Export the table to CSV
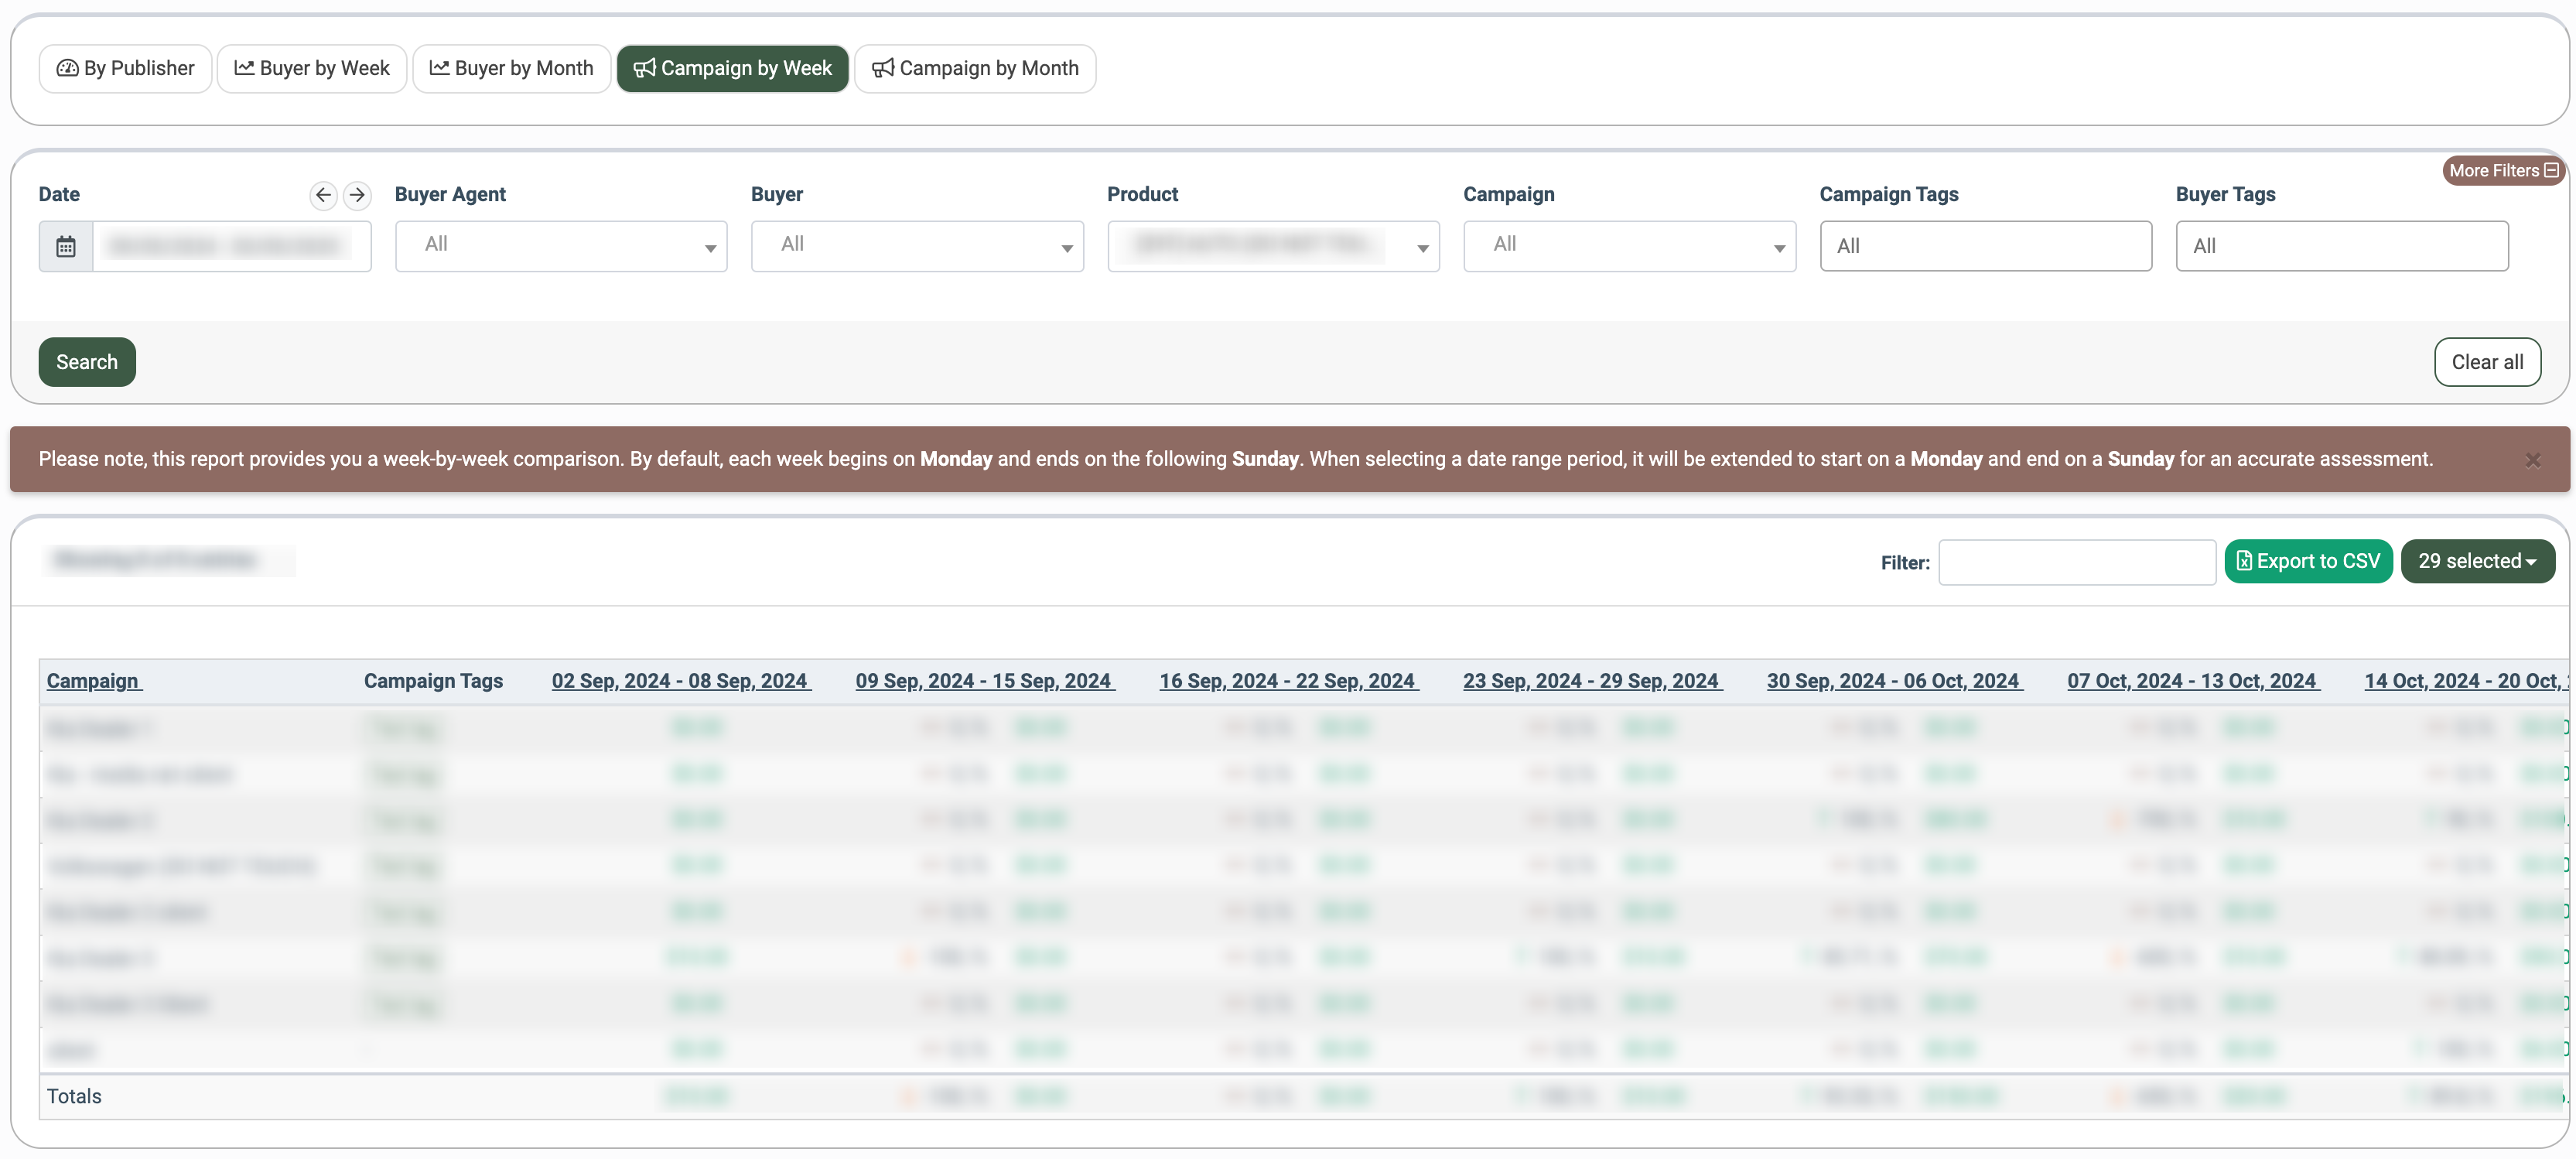Viewport: 2576px width, 1159px height. point(2307,561)
